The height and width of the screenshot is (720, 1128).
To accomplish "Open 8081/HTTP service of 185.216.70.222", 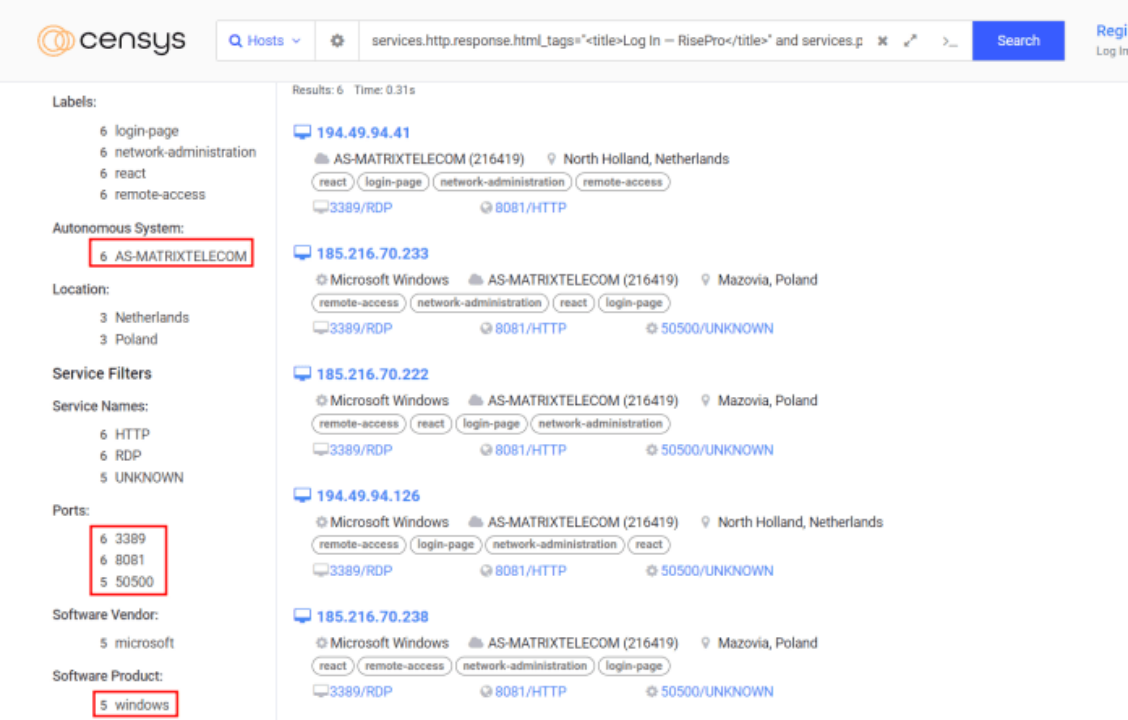I will pos(530,450).
